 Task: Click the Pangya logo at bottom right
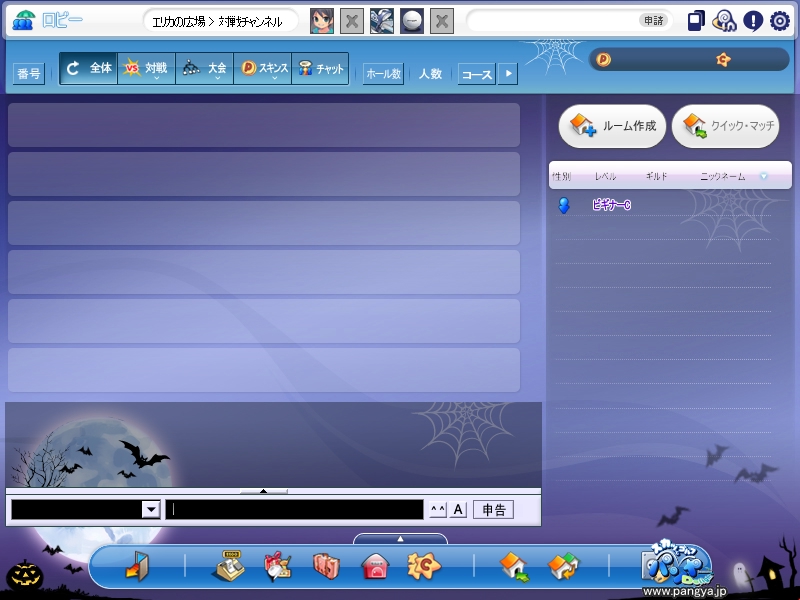coord(677,564)
